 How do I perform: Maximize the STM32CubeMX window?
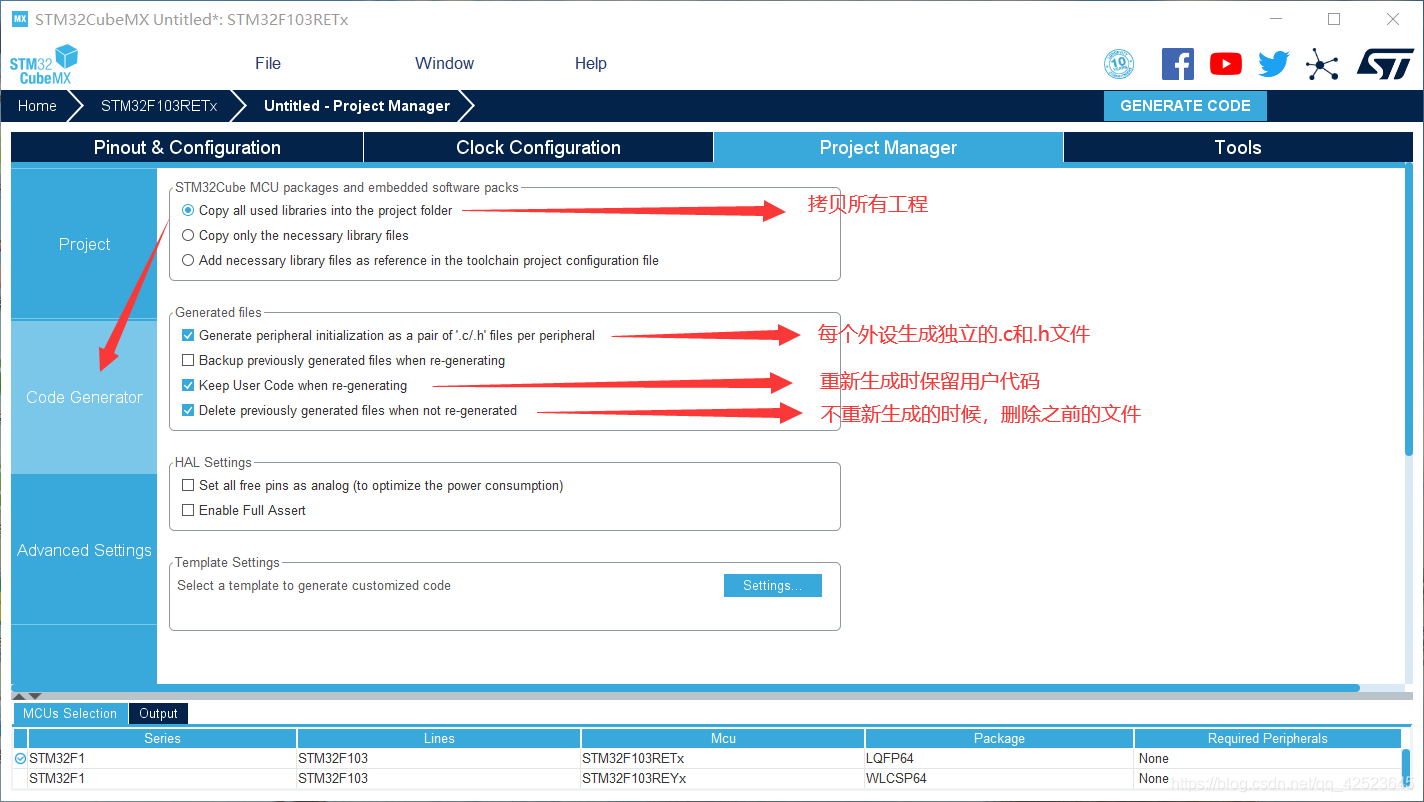coord(1334,19)
